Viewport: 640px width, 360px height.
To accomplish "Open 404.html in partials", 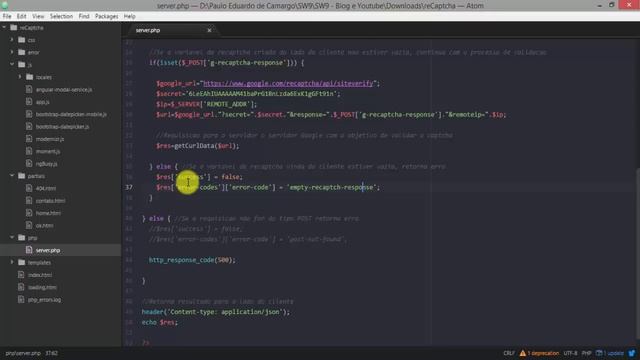I will (46, 188).
